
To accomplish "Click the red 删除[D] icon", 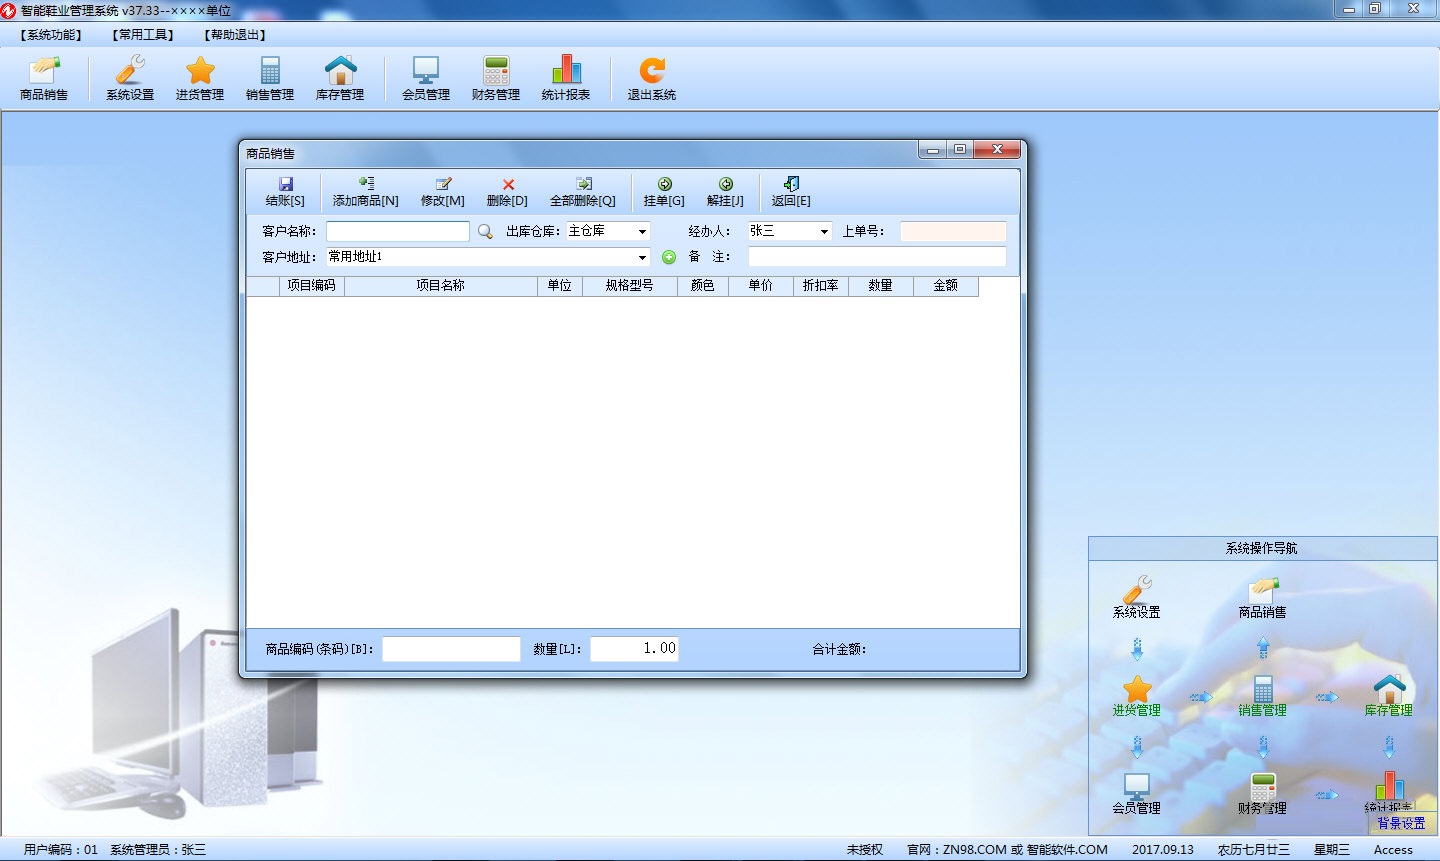I will click(508, 185).
